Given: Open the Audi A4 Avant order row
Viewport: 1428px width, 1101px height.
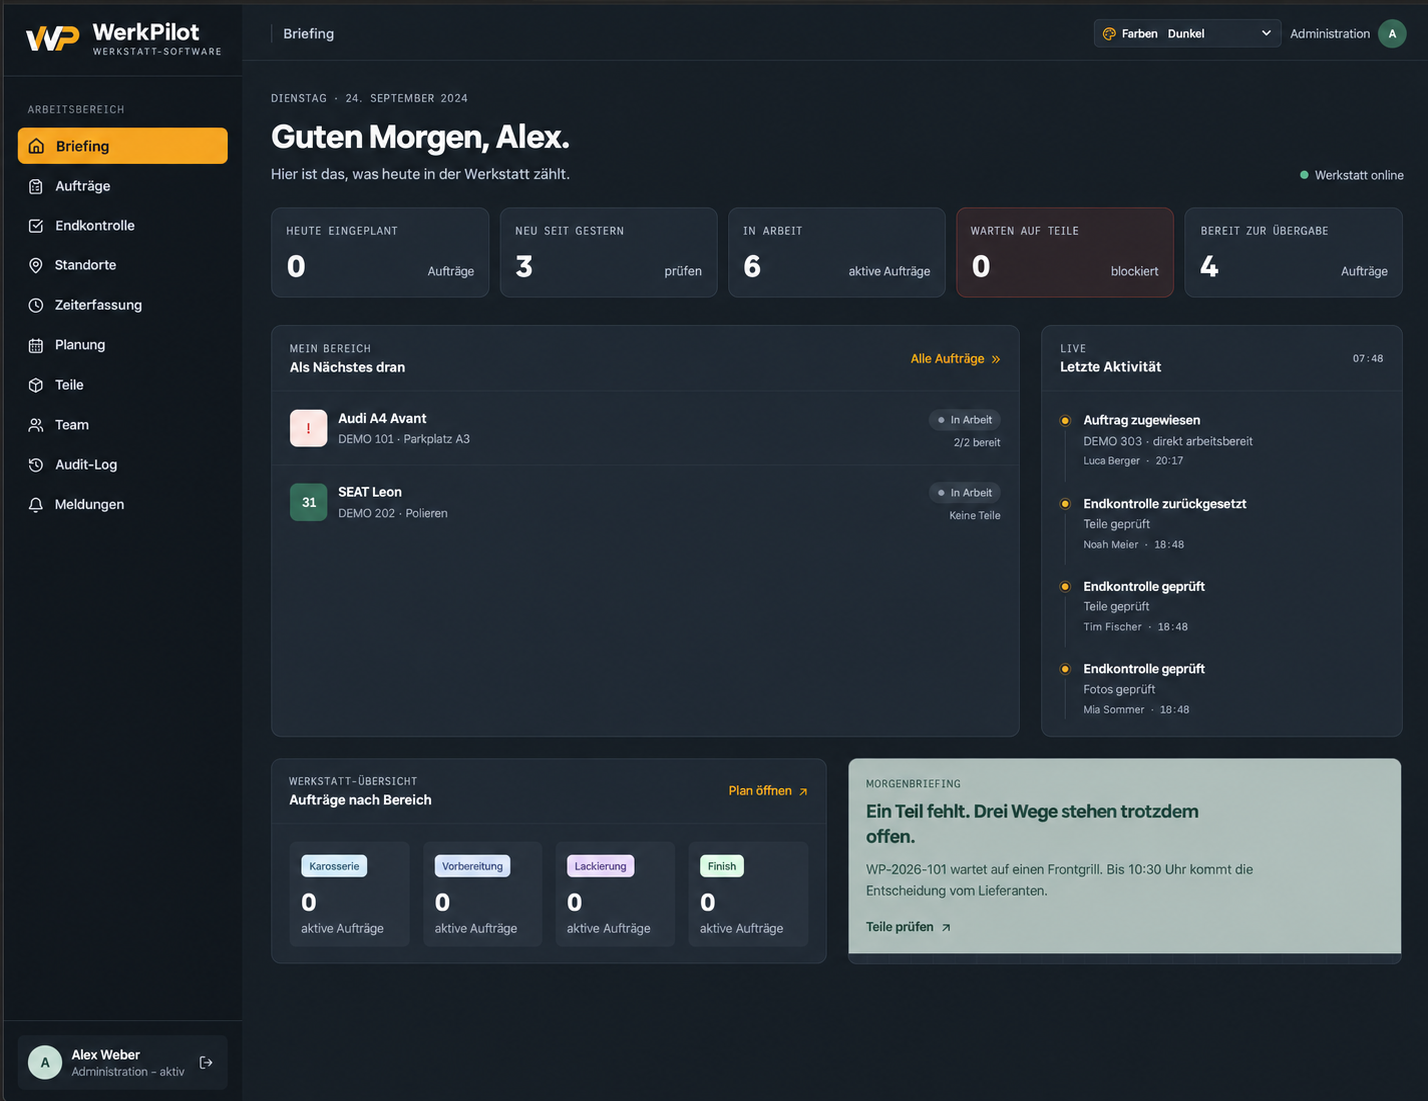Looking at the screenshot, I should click(x=645, y=428).
